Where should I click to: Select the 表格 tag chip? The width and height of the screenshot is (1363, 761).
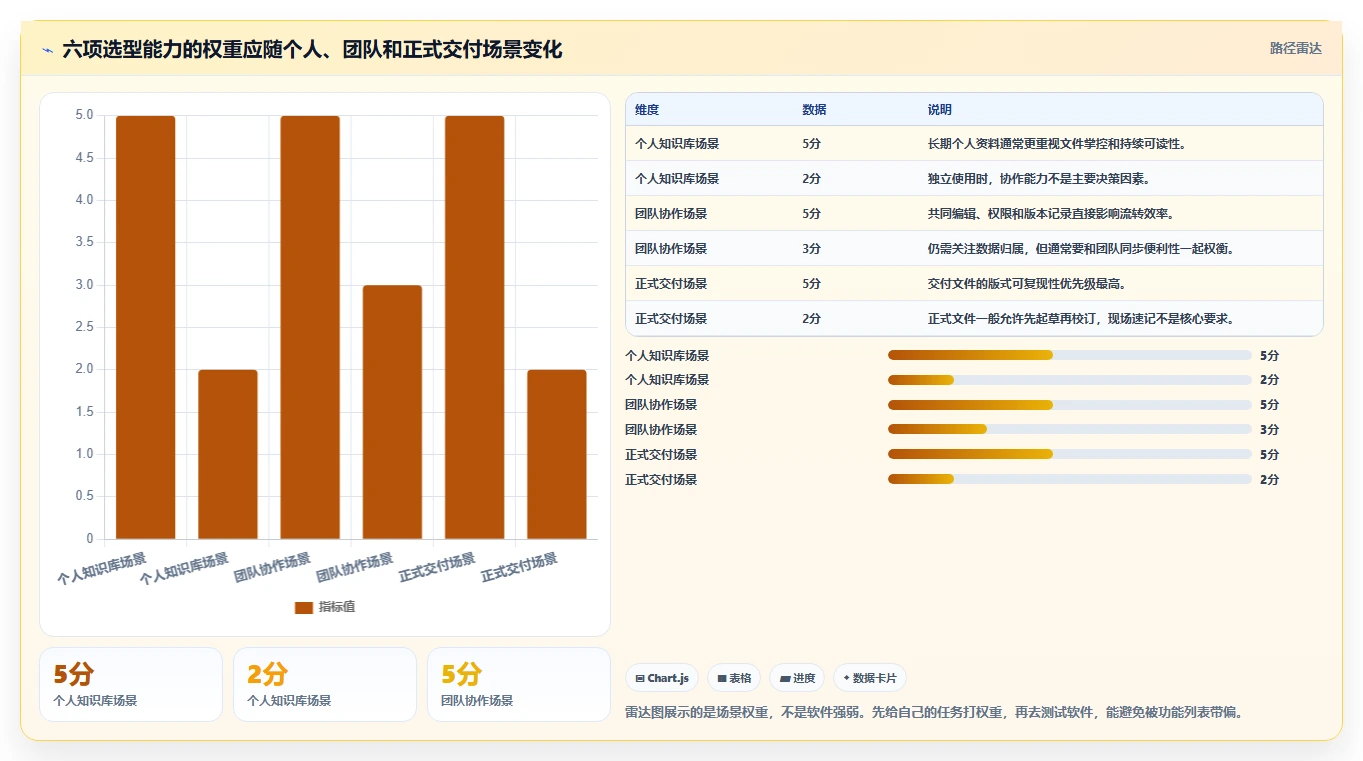point(734,678)
